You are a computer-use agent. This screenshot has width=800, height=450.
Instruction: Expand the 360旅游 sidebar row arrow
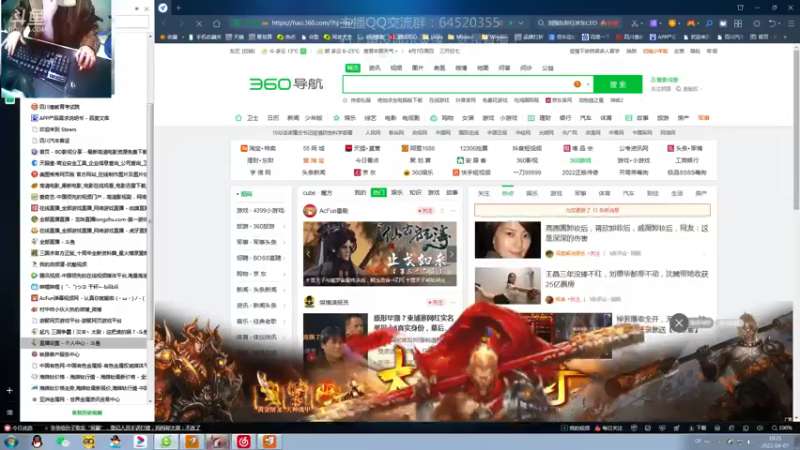tap(284, 227)
